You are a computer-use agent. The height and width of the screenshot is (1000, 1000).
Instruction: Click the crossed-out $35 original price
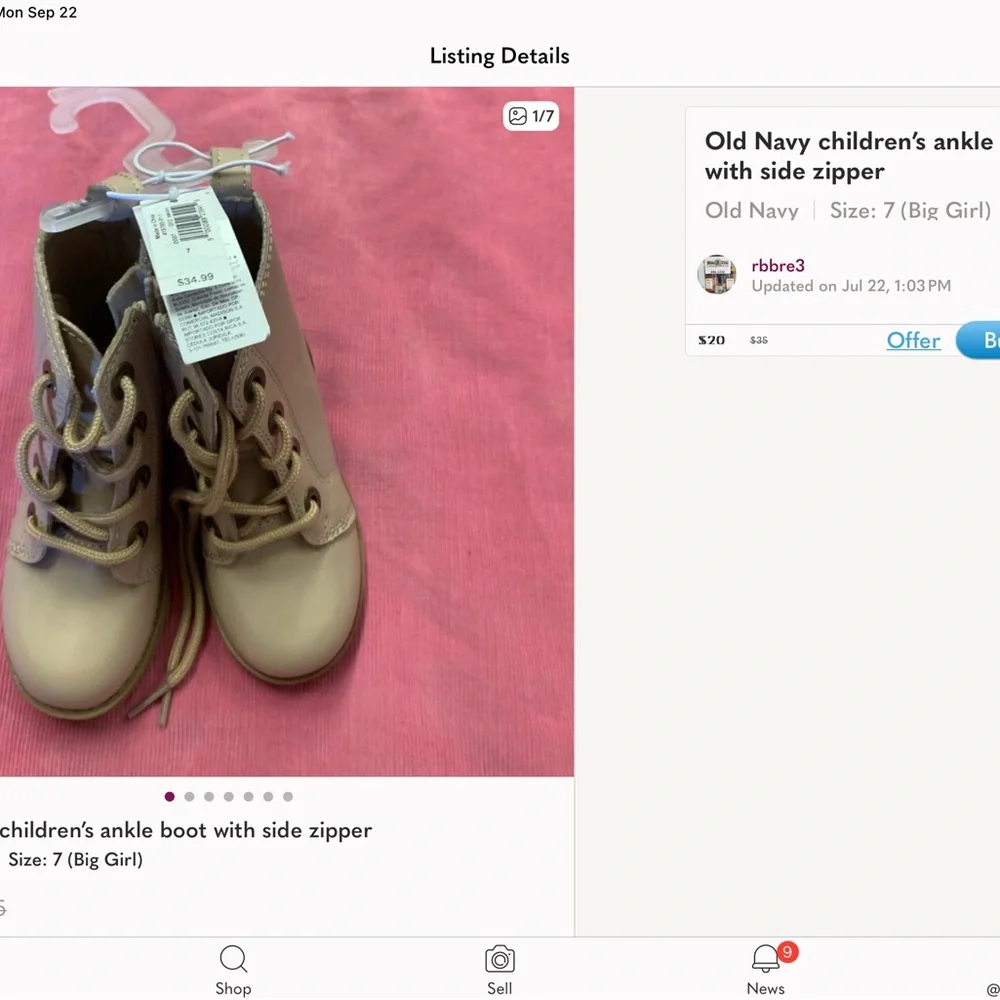pyautogui.click(x=759, y=340)
